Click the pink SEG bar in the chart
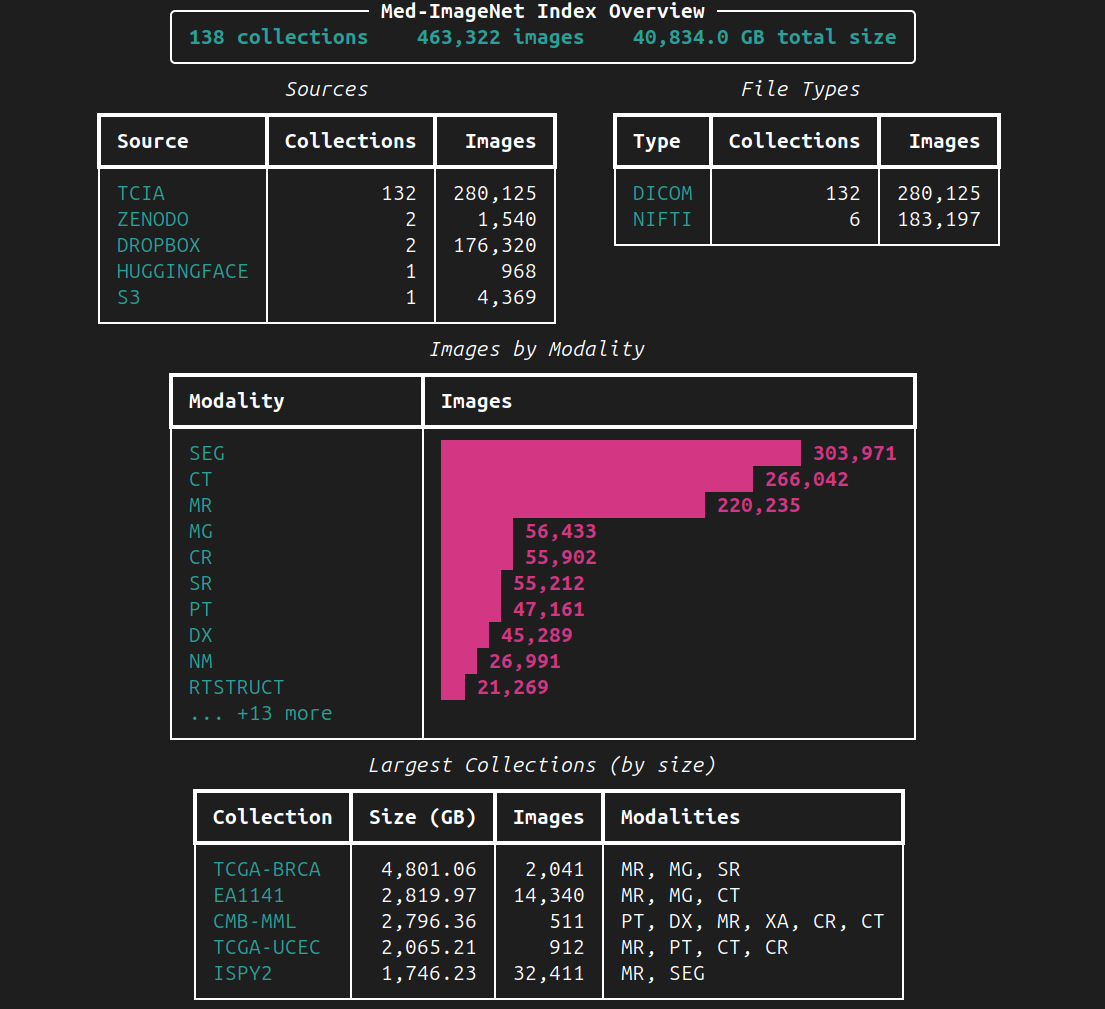This screenshot has height=1009, width=1105. [x=620, y=453]
